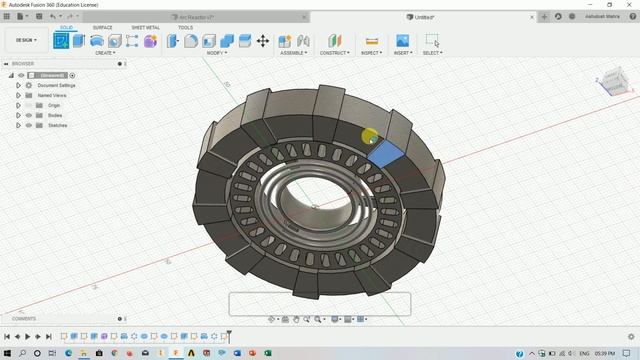Choose the Fillet tool icon
Image resolution: width=640 pixels, height=360 pixels.
coord(191,41)
